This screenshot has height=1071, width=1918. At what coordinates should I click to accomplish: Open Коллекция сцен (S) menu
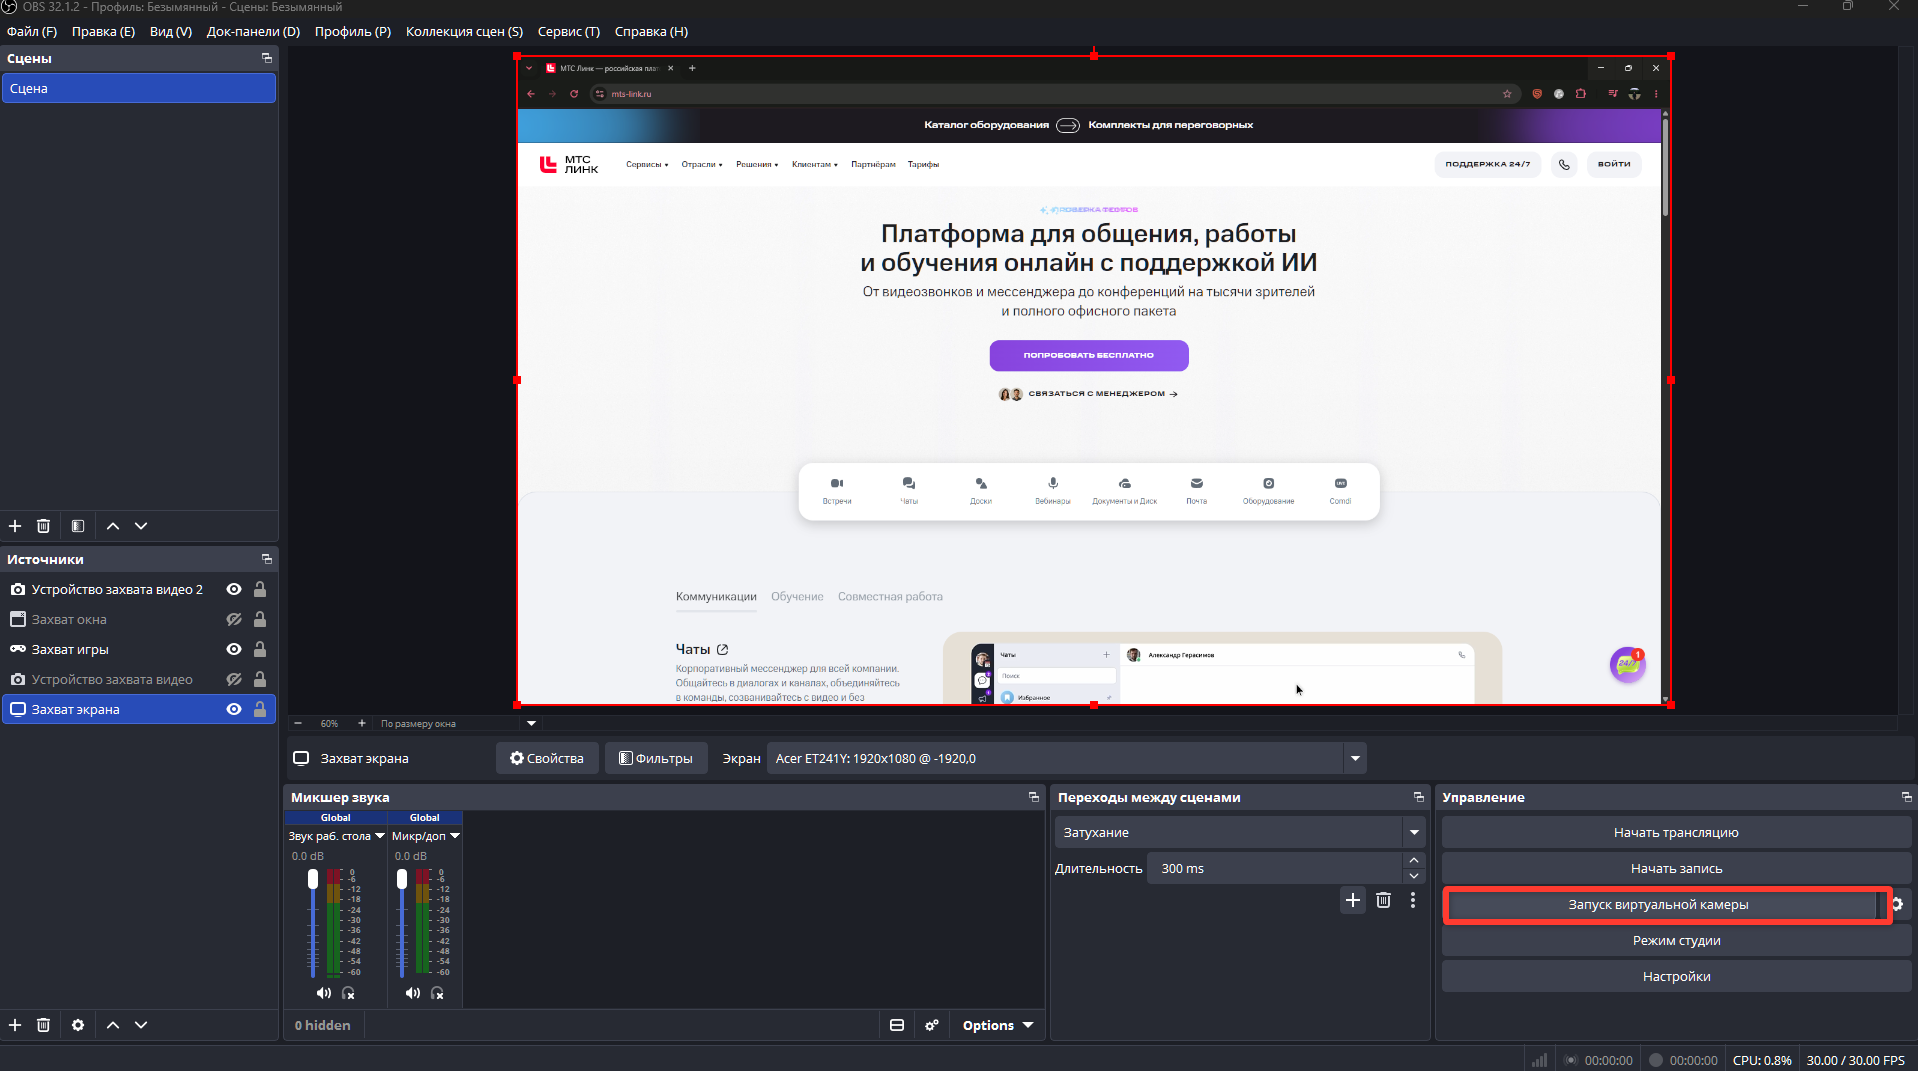[x=464, y=31]
